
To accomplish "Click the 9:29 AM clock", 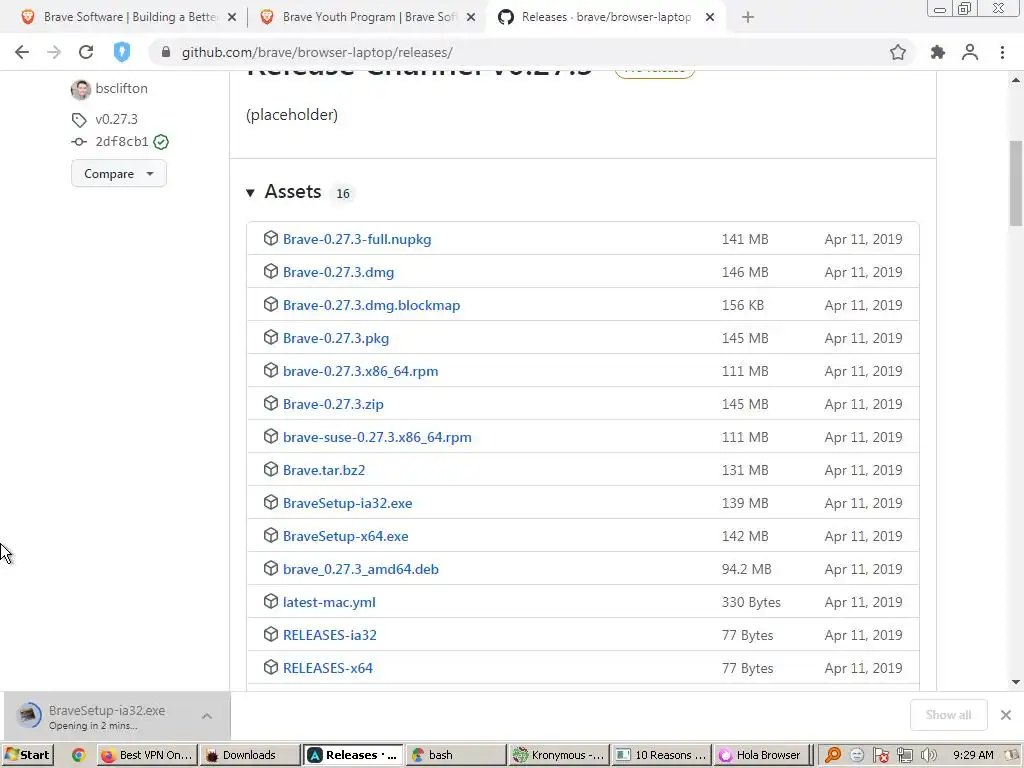I will (x=973, y=755).
